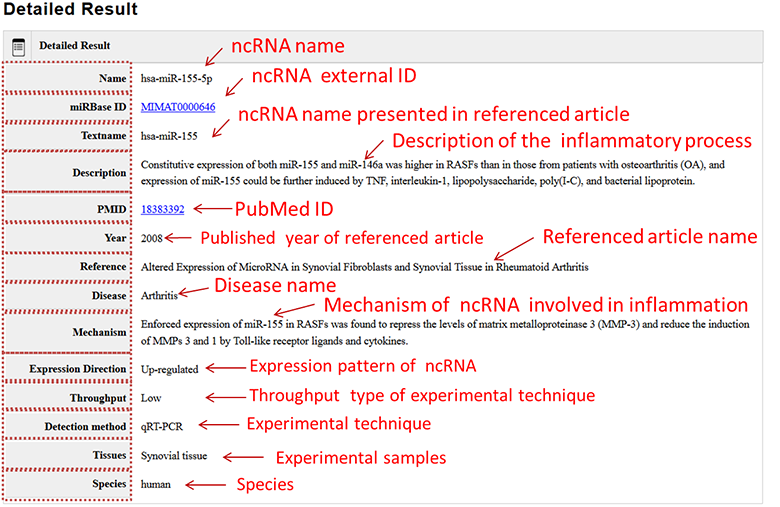Click the 'Throughput' field label

coord(98,398)
